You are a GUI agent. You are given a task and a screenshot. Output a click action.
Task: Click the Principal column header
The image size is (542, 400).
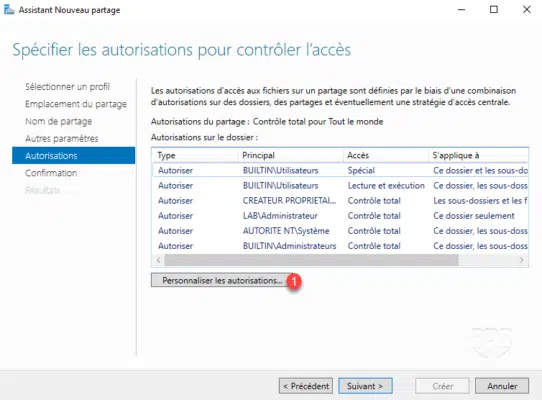click(290, 155)
